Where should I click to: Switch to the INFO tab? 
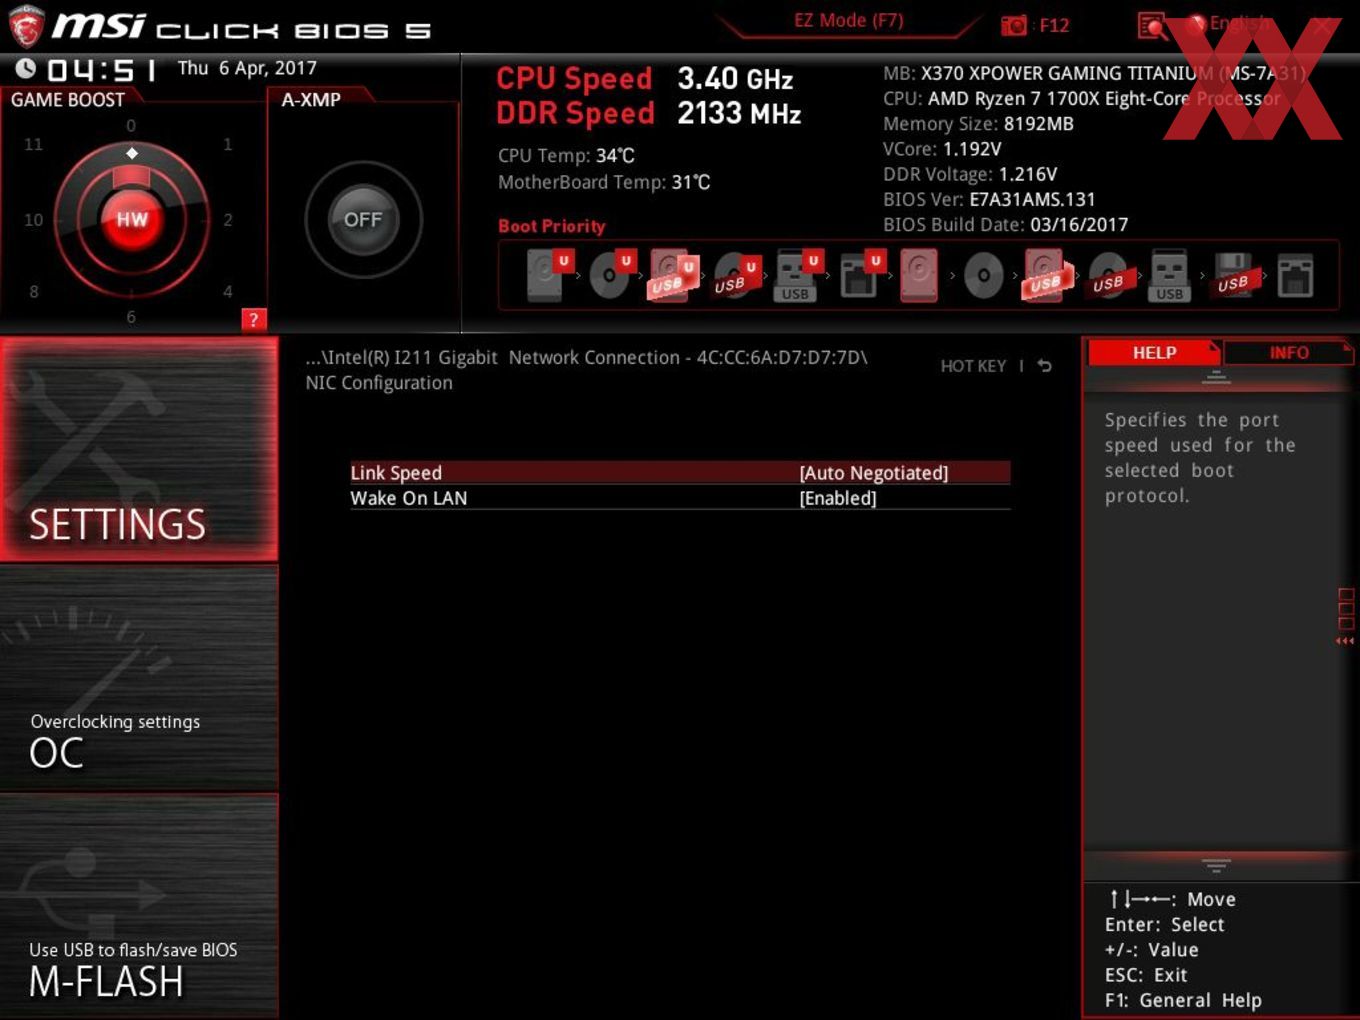1288,352
